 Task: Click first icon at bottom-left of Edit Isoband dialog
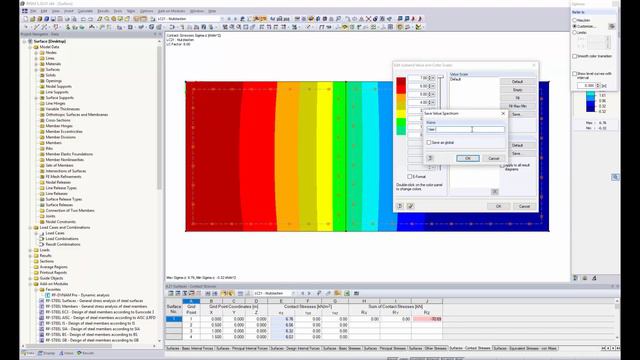point(400,206)
